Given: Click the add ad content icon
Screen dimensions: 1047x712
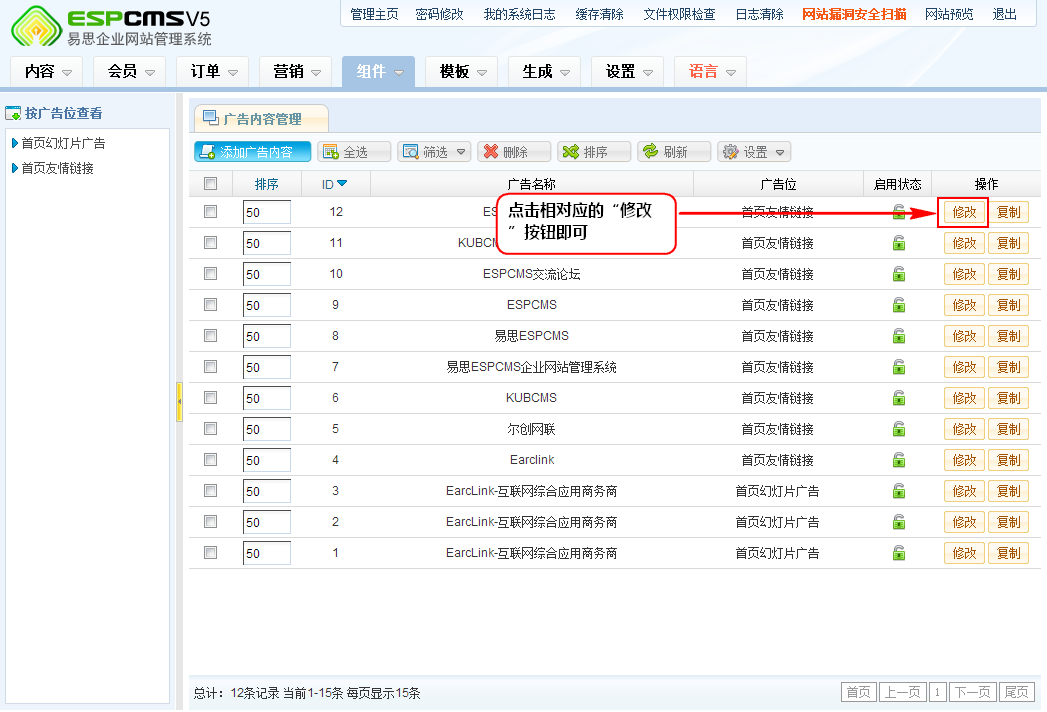Looking at the screenshot, I should pos(208,152).
